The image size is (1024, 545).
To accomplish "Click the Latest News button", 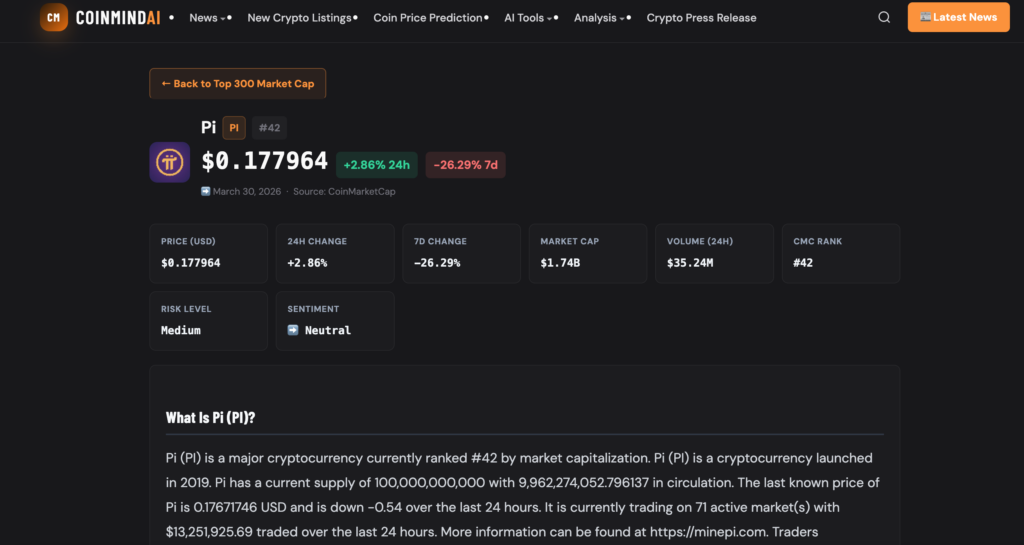I will (958, 18).
